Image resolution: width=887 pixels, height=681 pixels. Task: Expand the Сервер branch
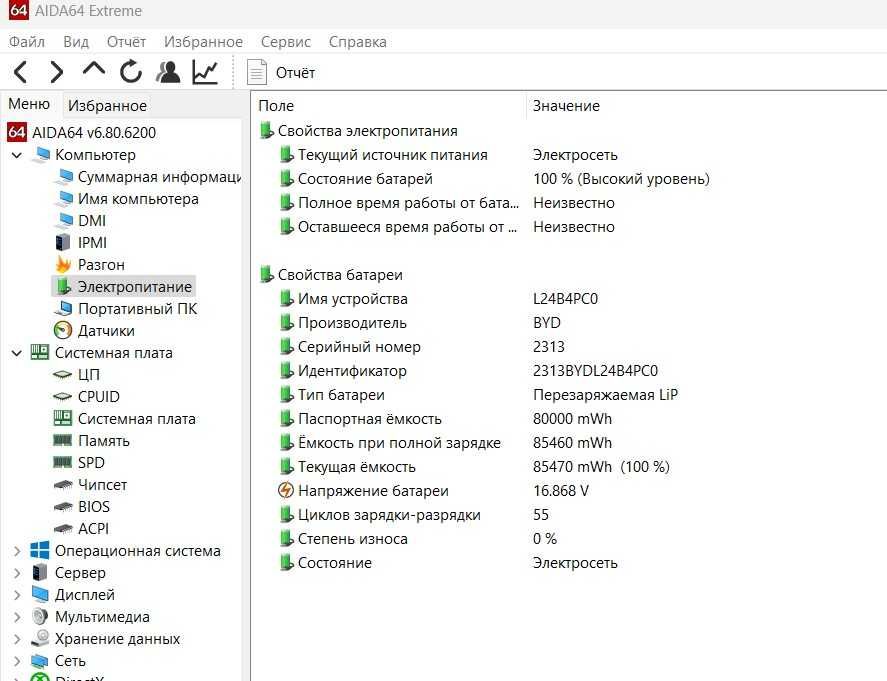(17, 573)
